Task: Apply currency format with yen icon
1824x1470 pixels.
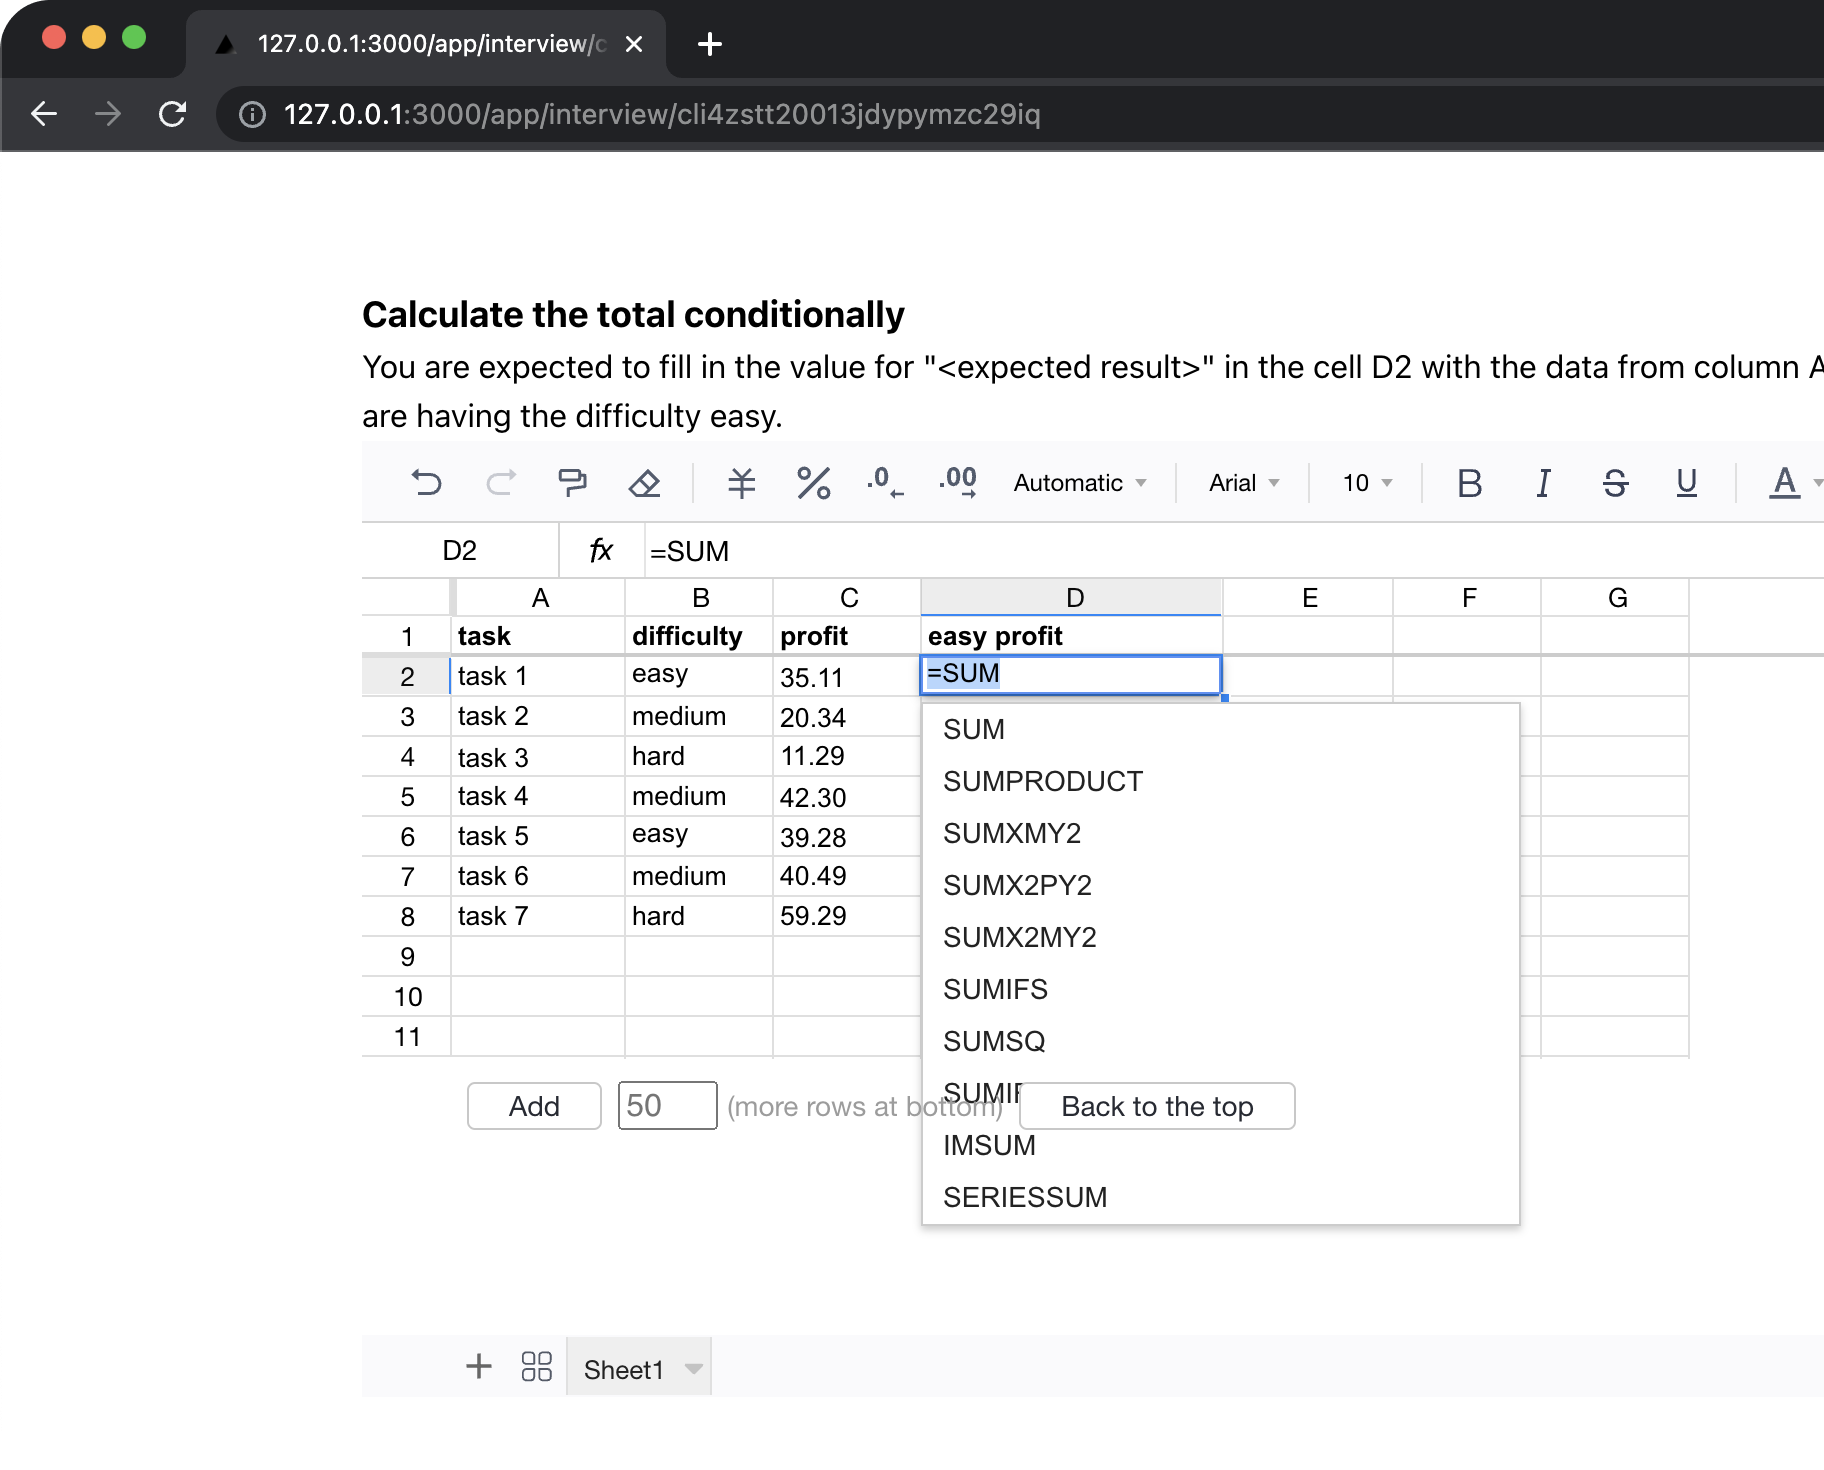Action: 741,483
